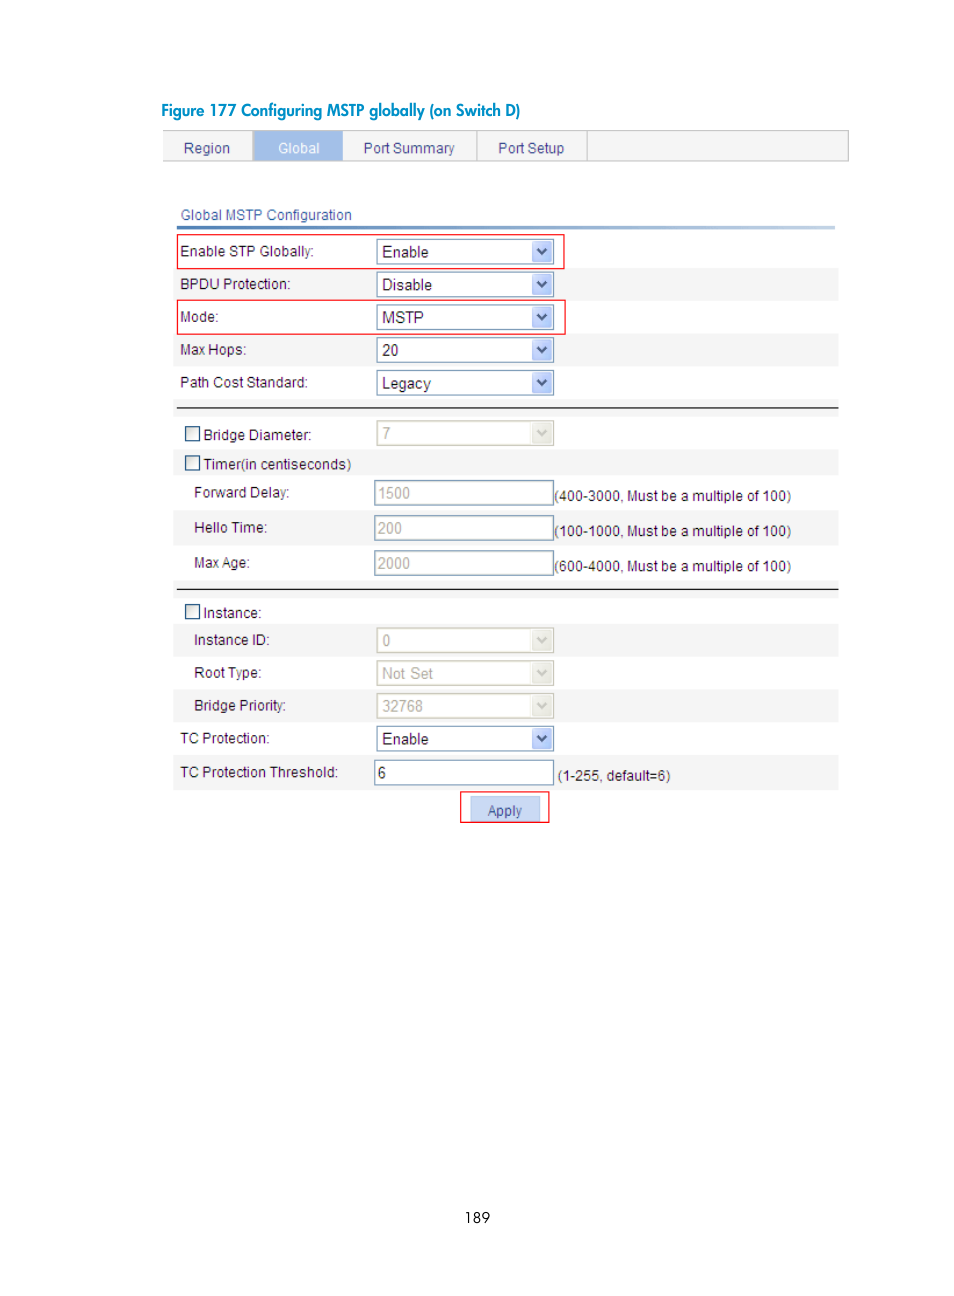Open the Root Type dropdown

465,673
